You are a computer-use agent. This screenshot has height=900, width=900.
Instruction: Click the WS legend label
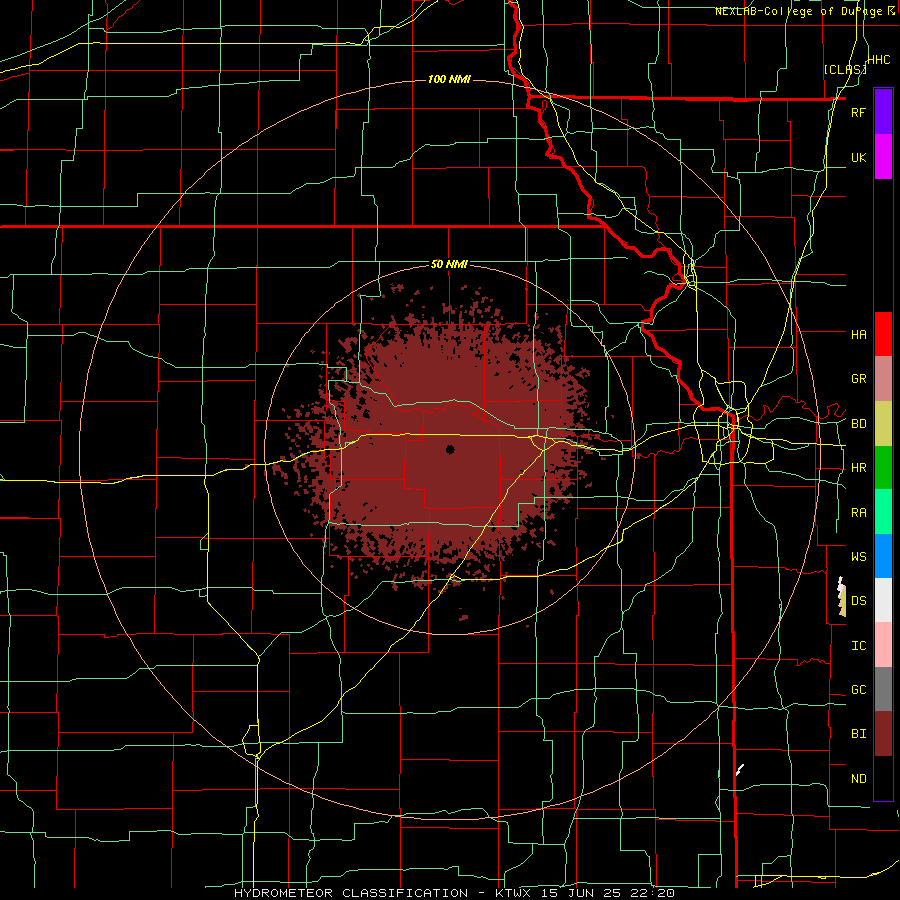[858, 556]
